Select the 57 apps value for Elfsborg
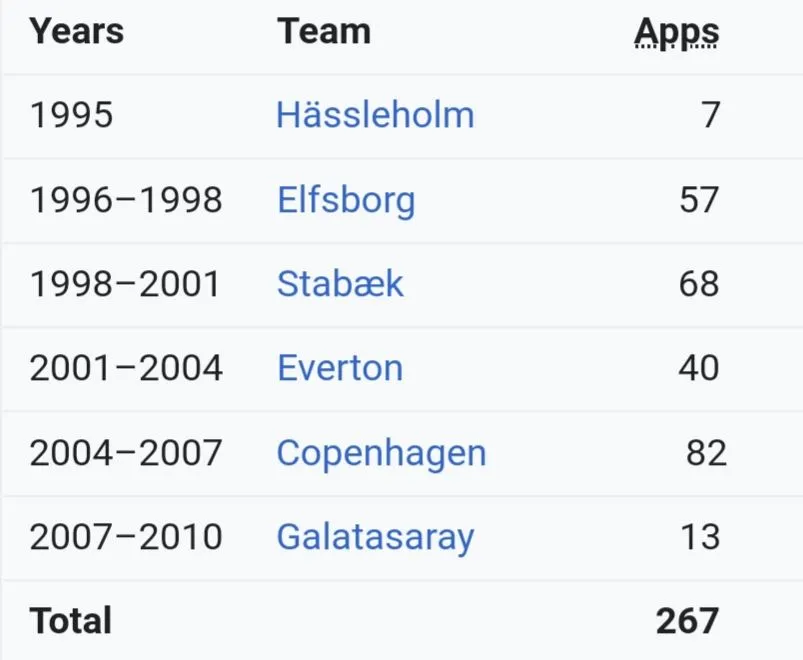 [x=698, y=200]
